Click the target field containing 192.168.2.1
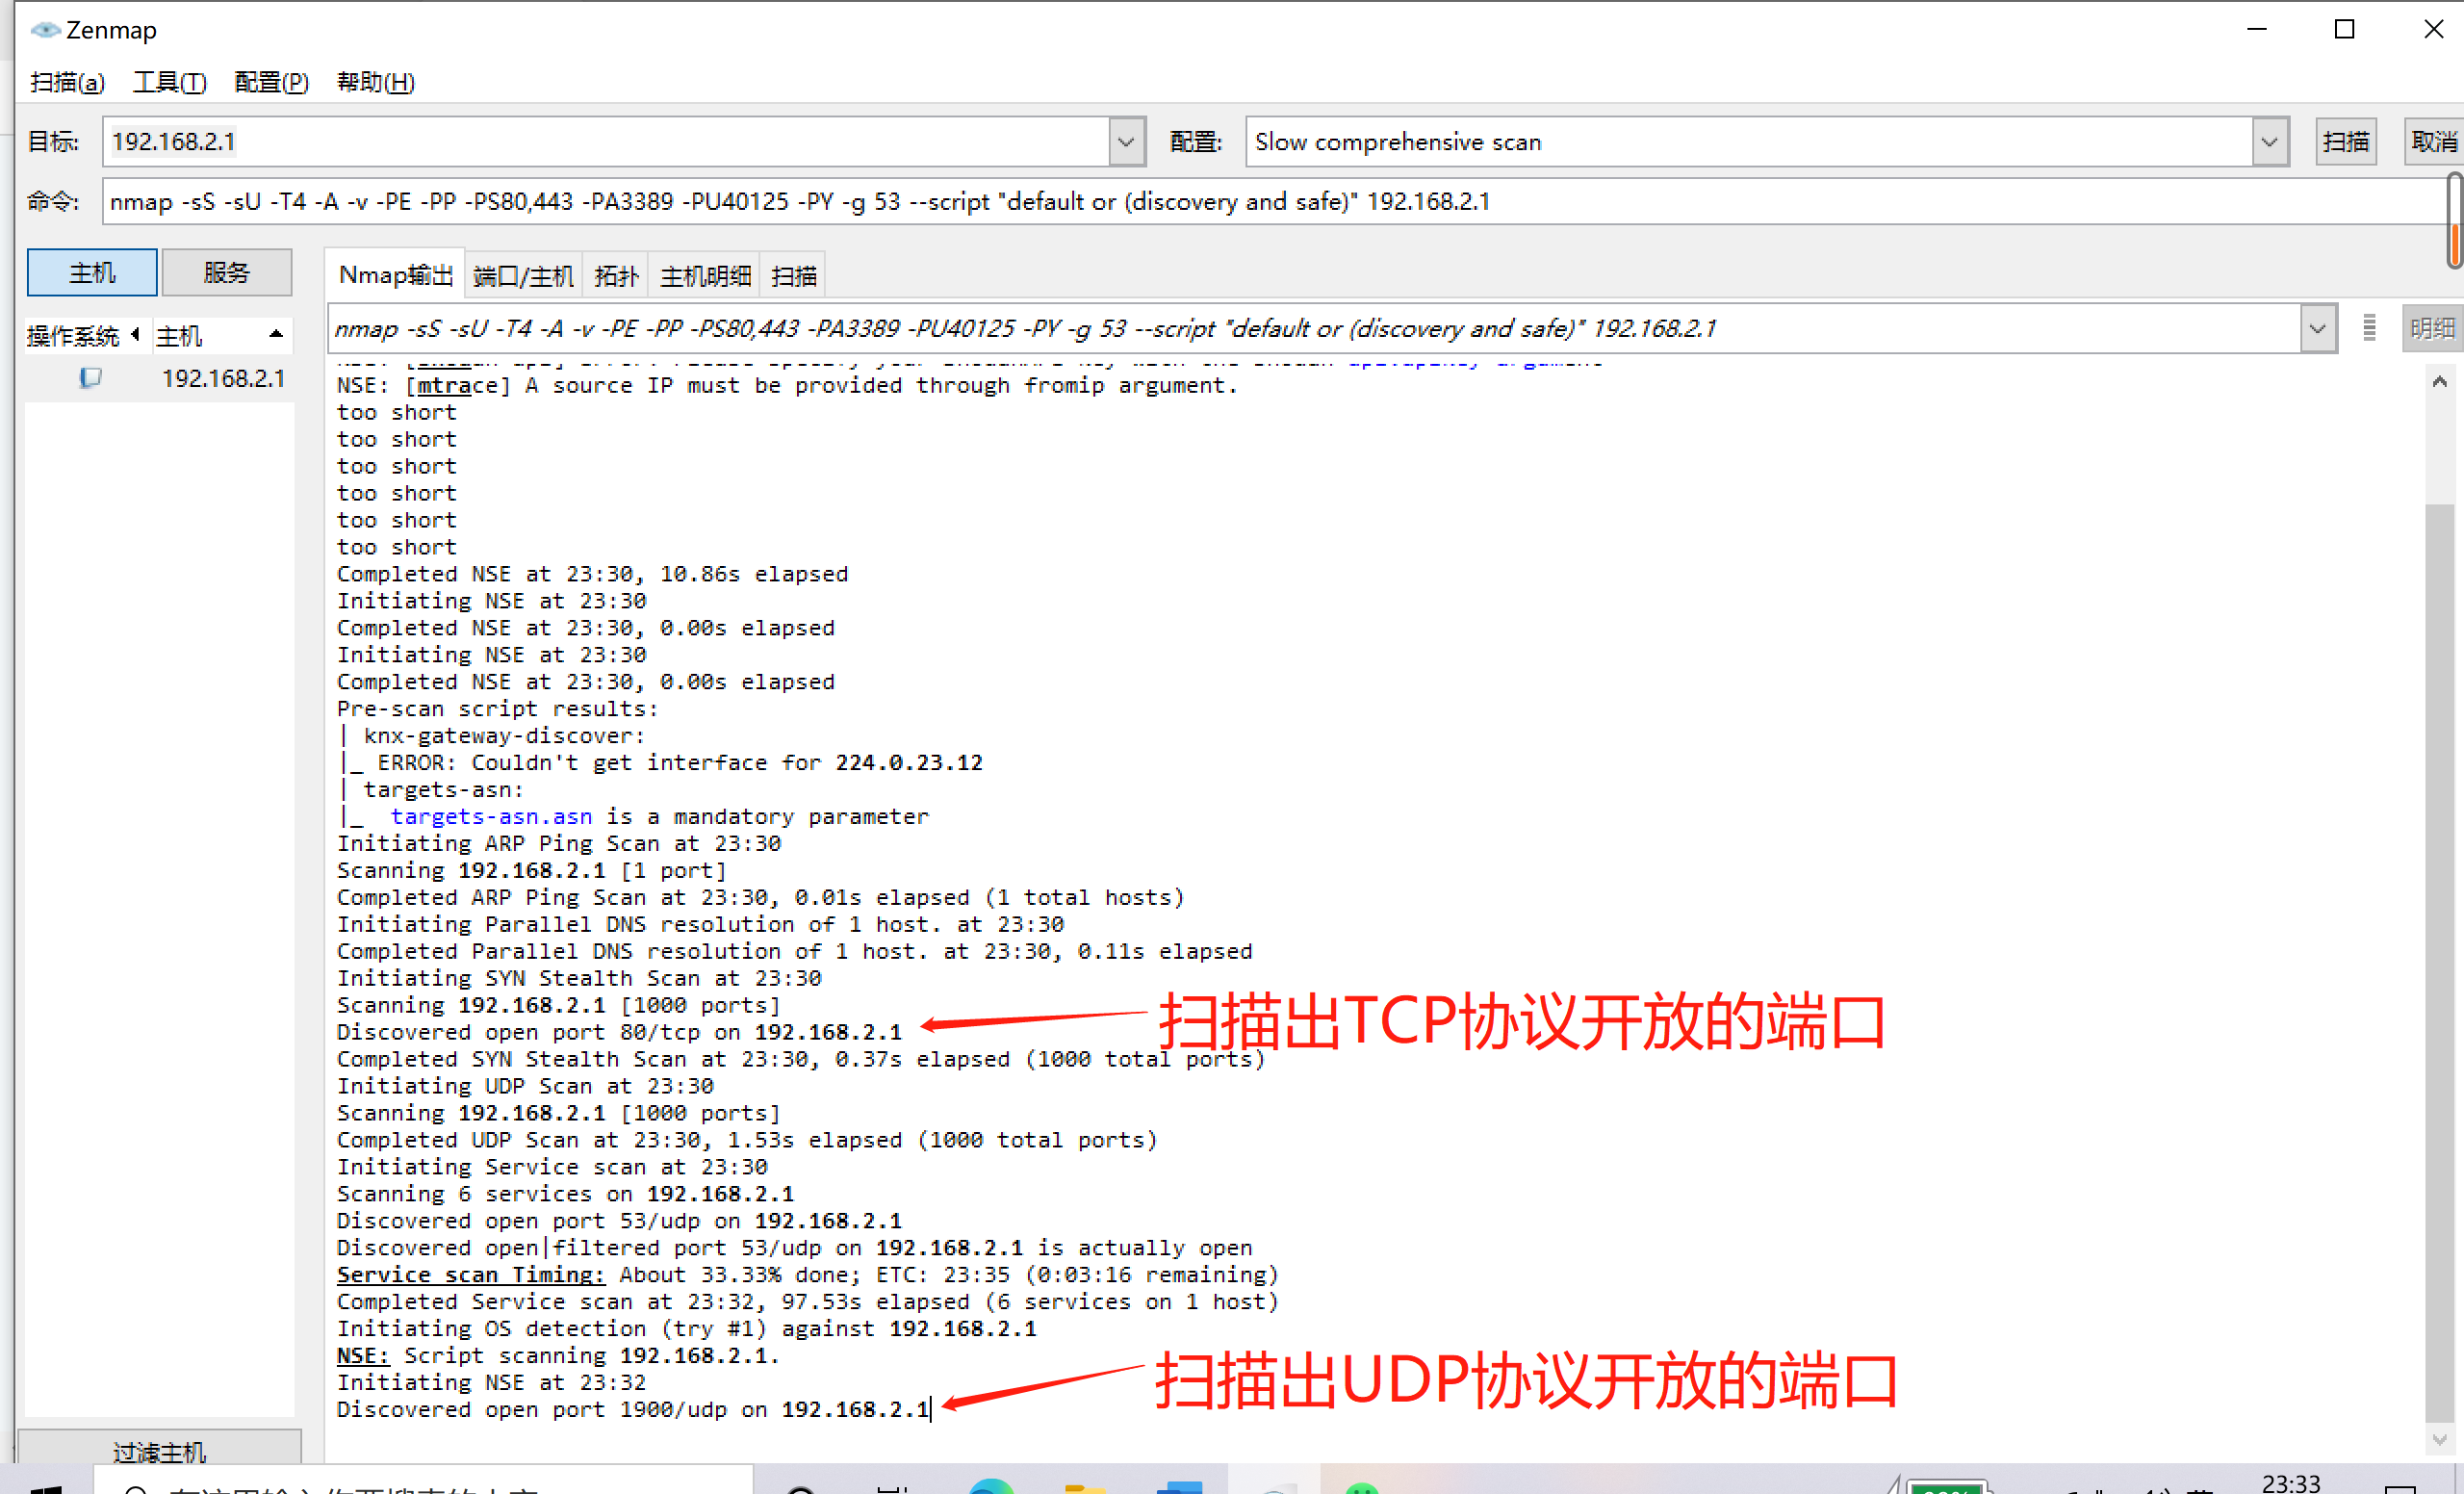The height and width of the screenshot is (1494, 2464). pos(606,141)
